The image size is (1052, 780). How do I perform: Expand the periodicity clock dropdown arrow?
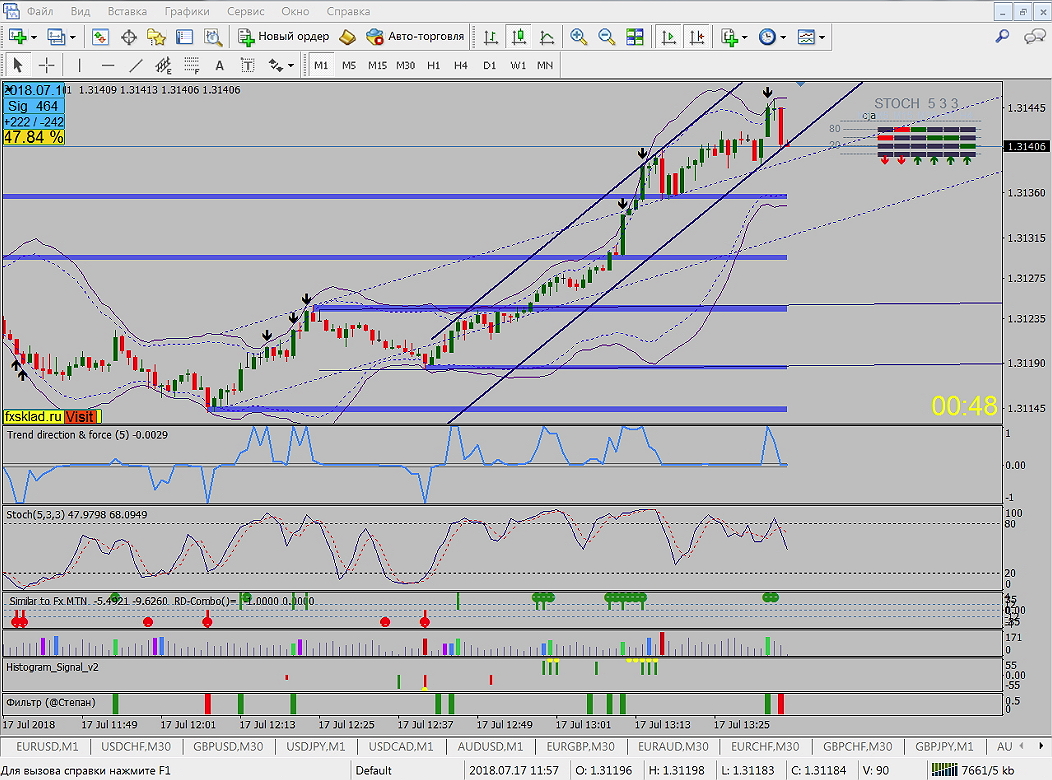(x=783, y=38)
